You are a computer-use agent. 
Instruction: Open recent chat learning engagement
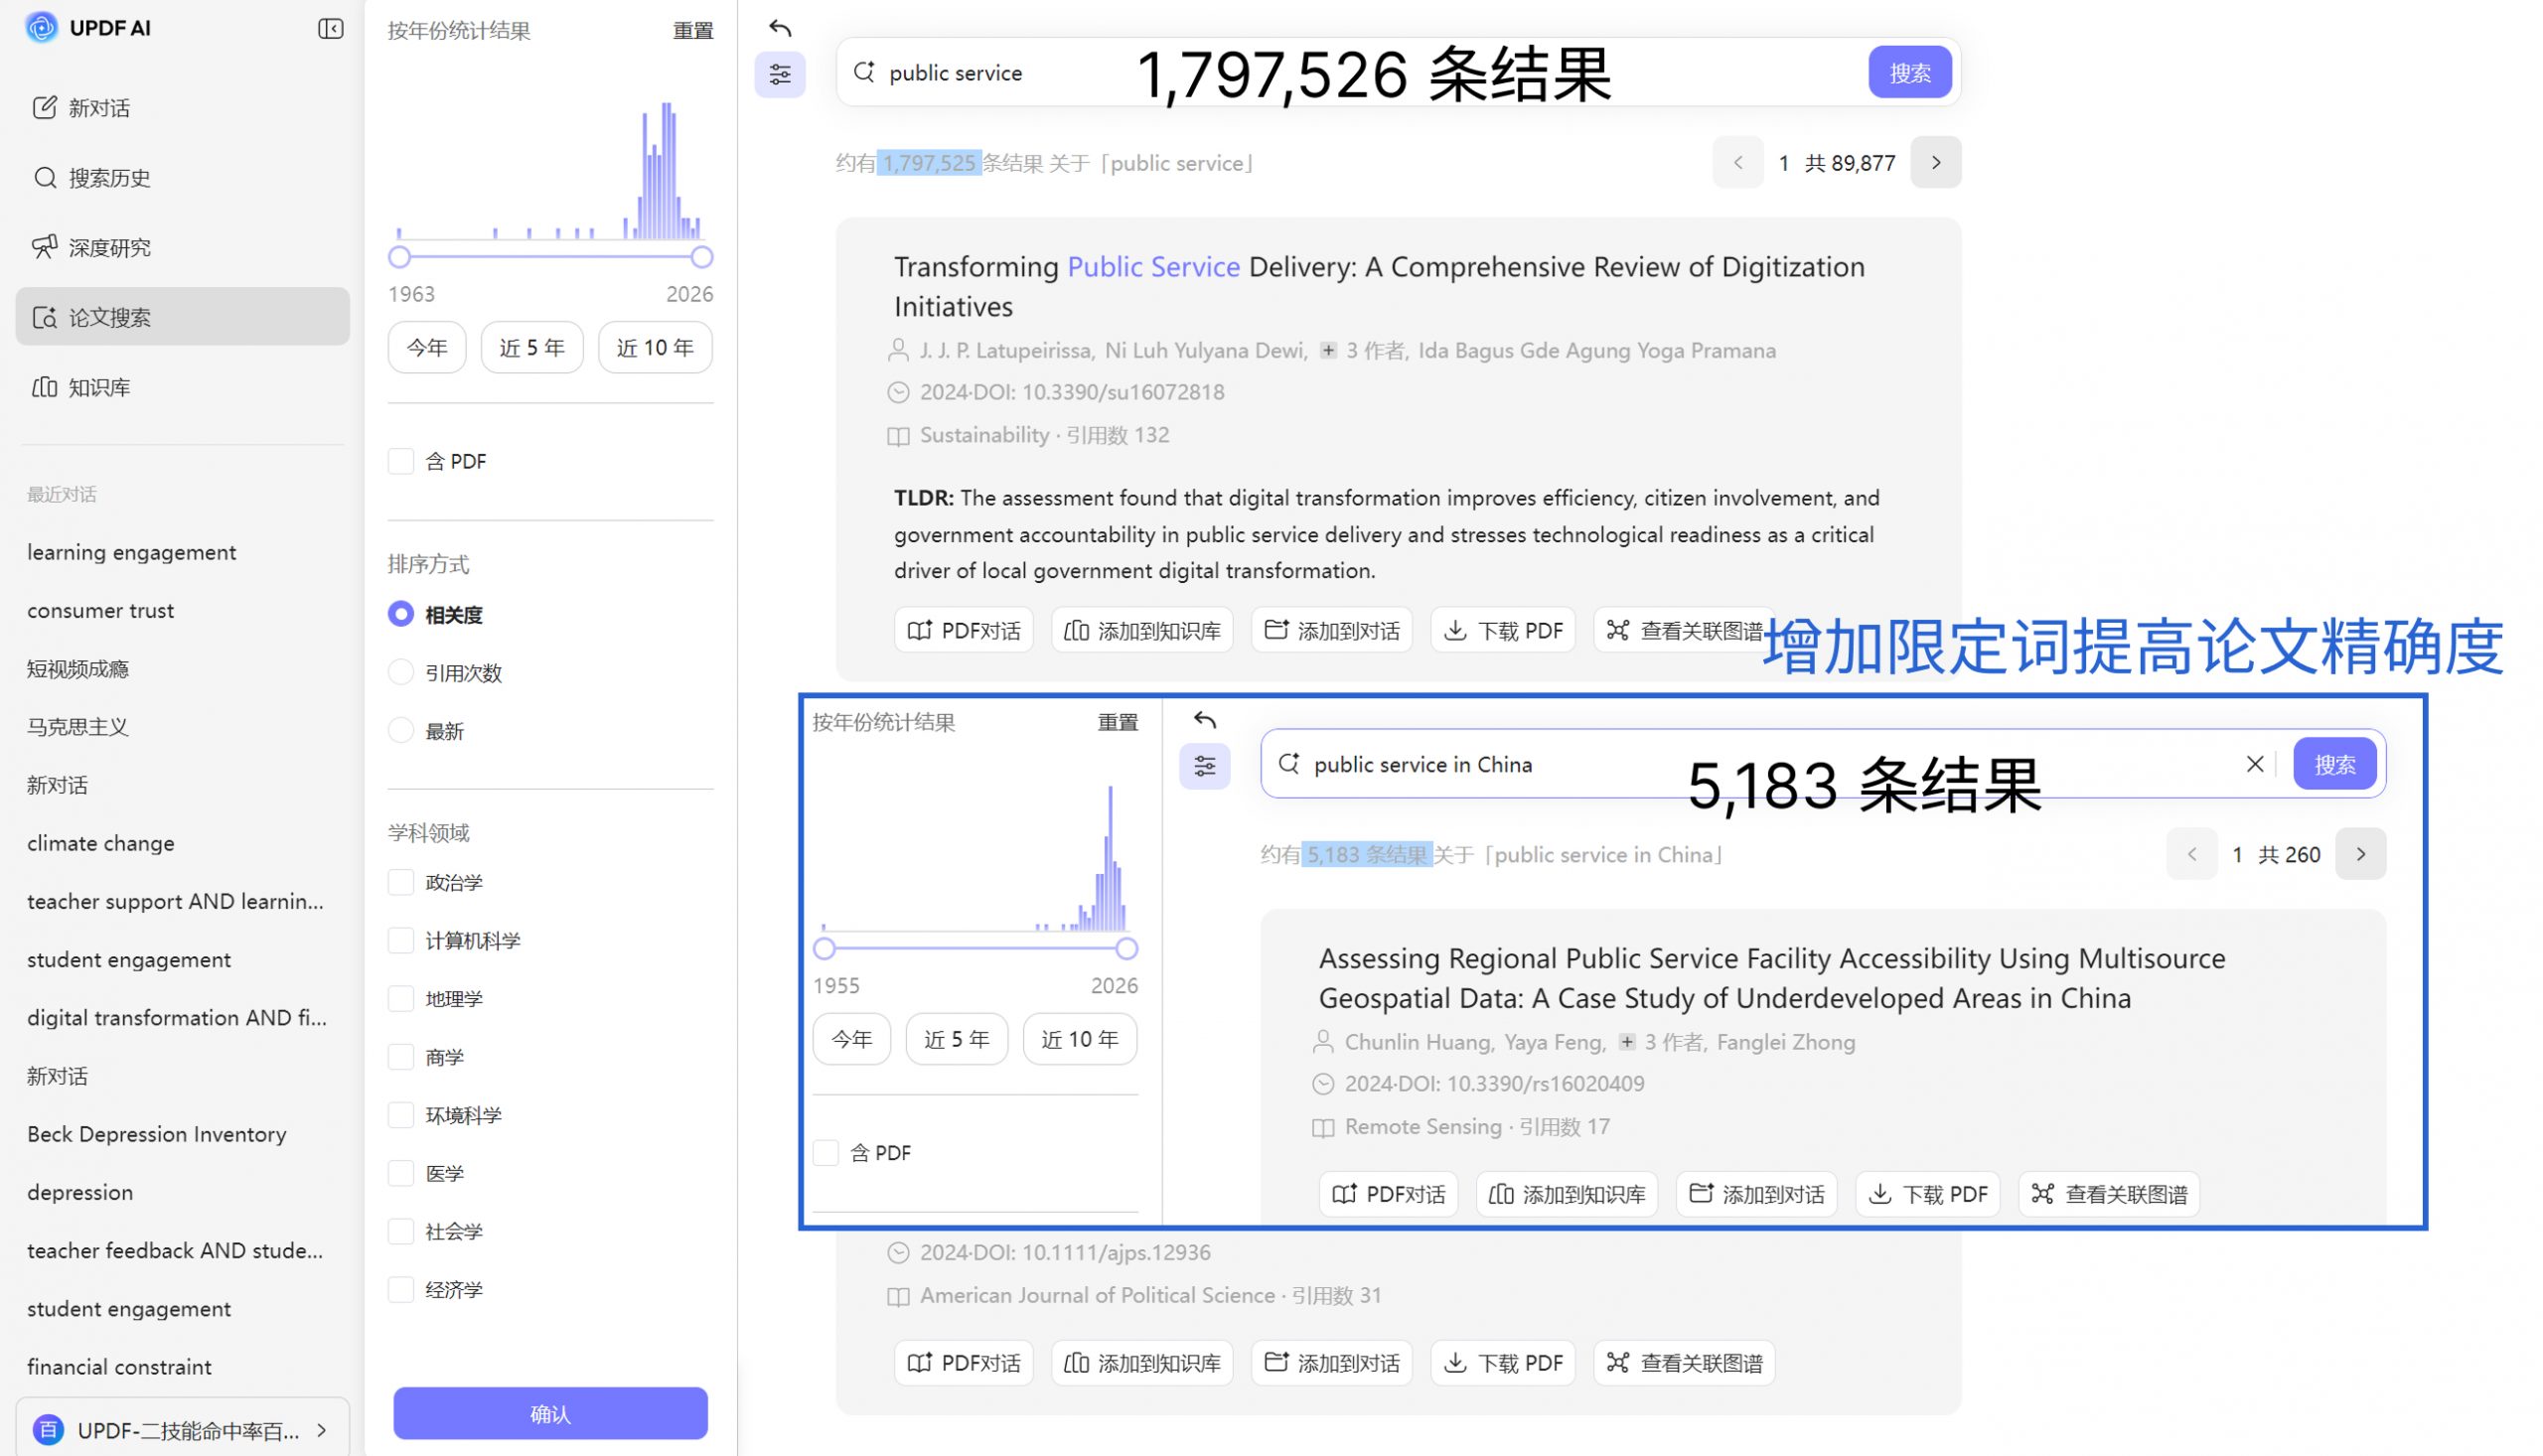tap(131, 552)
